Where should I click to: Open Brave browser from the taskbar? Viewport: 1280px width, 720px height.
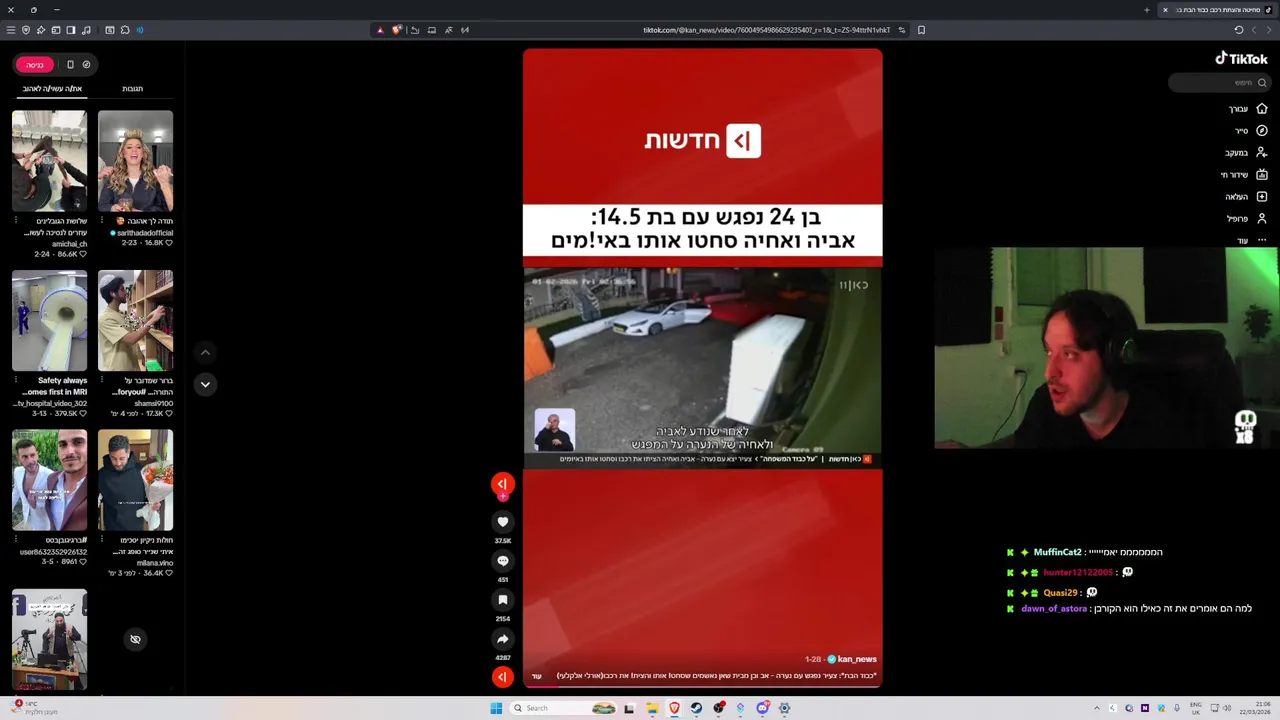pyautogui.click(x=674, y=708)
